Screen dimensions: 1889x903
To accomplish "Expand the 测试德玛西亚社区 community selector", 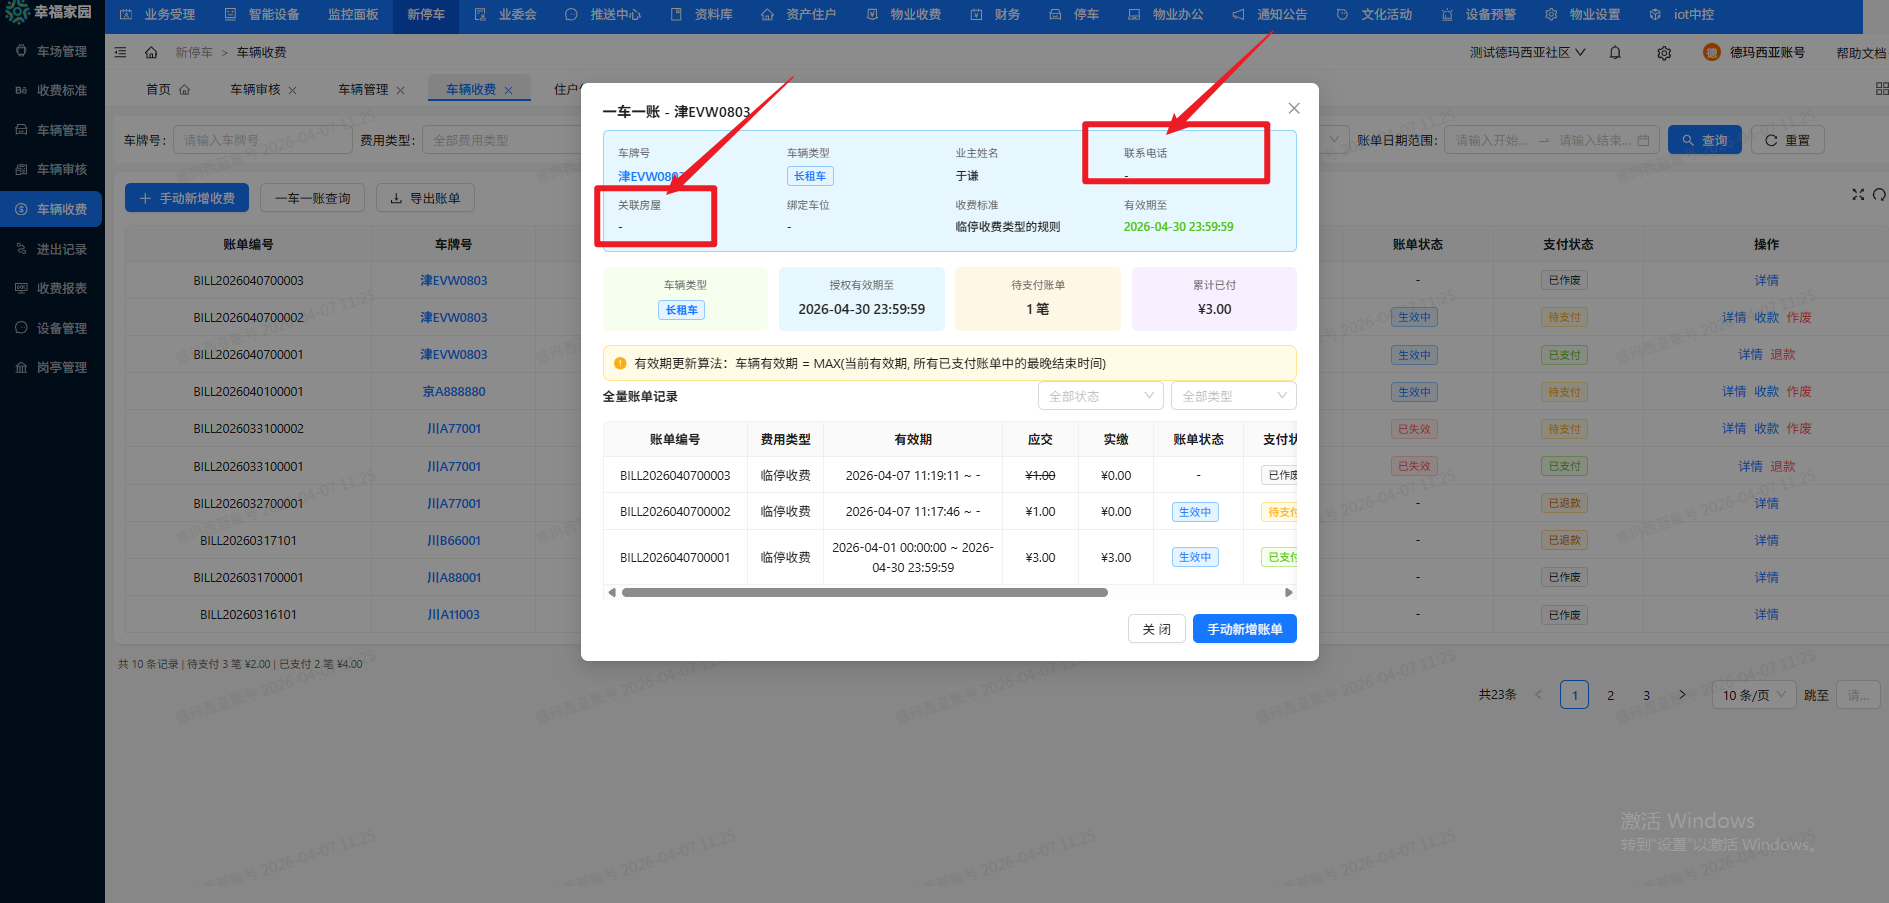I will pyautogui.click(x=1527, y=53).
